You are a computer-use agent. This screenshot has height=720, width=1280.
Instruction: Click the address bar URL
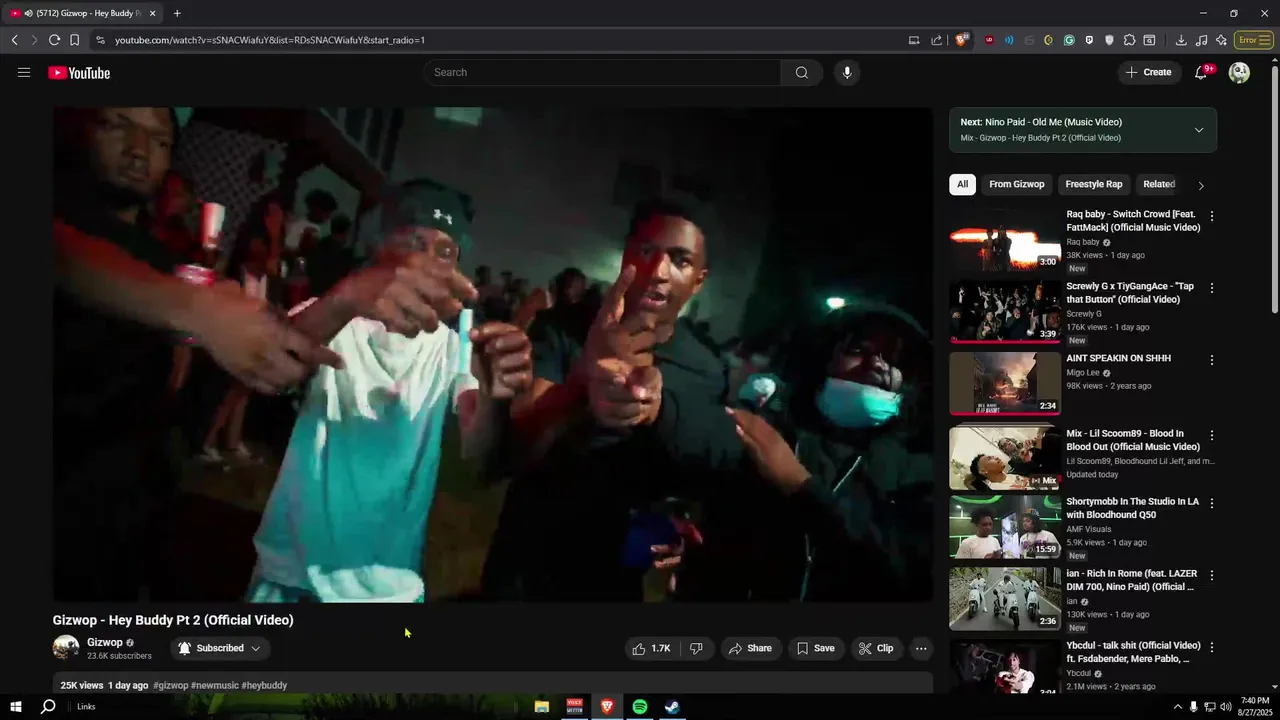[270, 40]
